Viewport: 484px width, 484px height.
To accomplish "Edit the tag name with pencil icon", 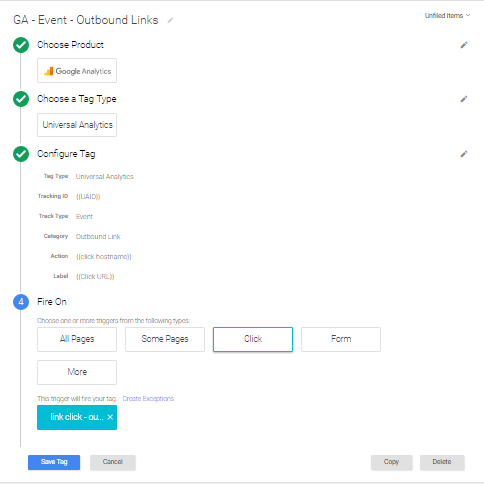I will 170,20.
